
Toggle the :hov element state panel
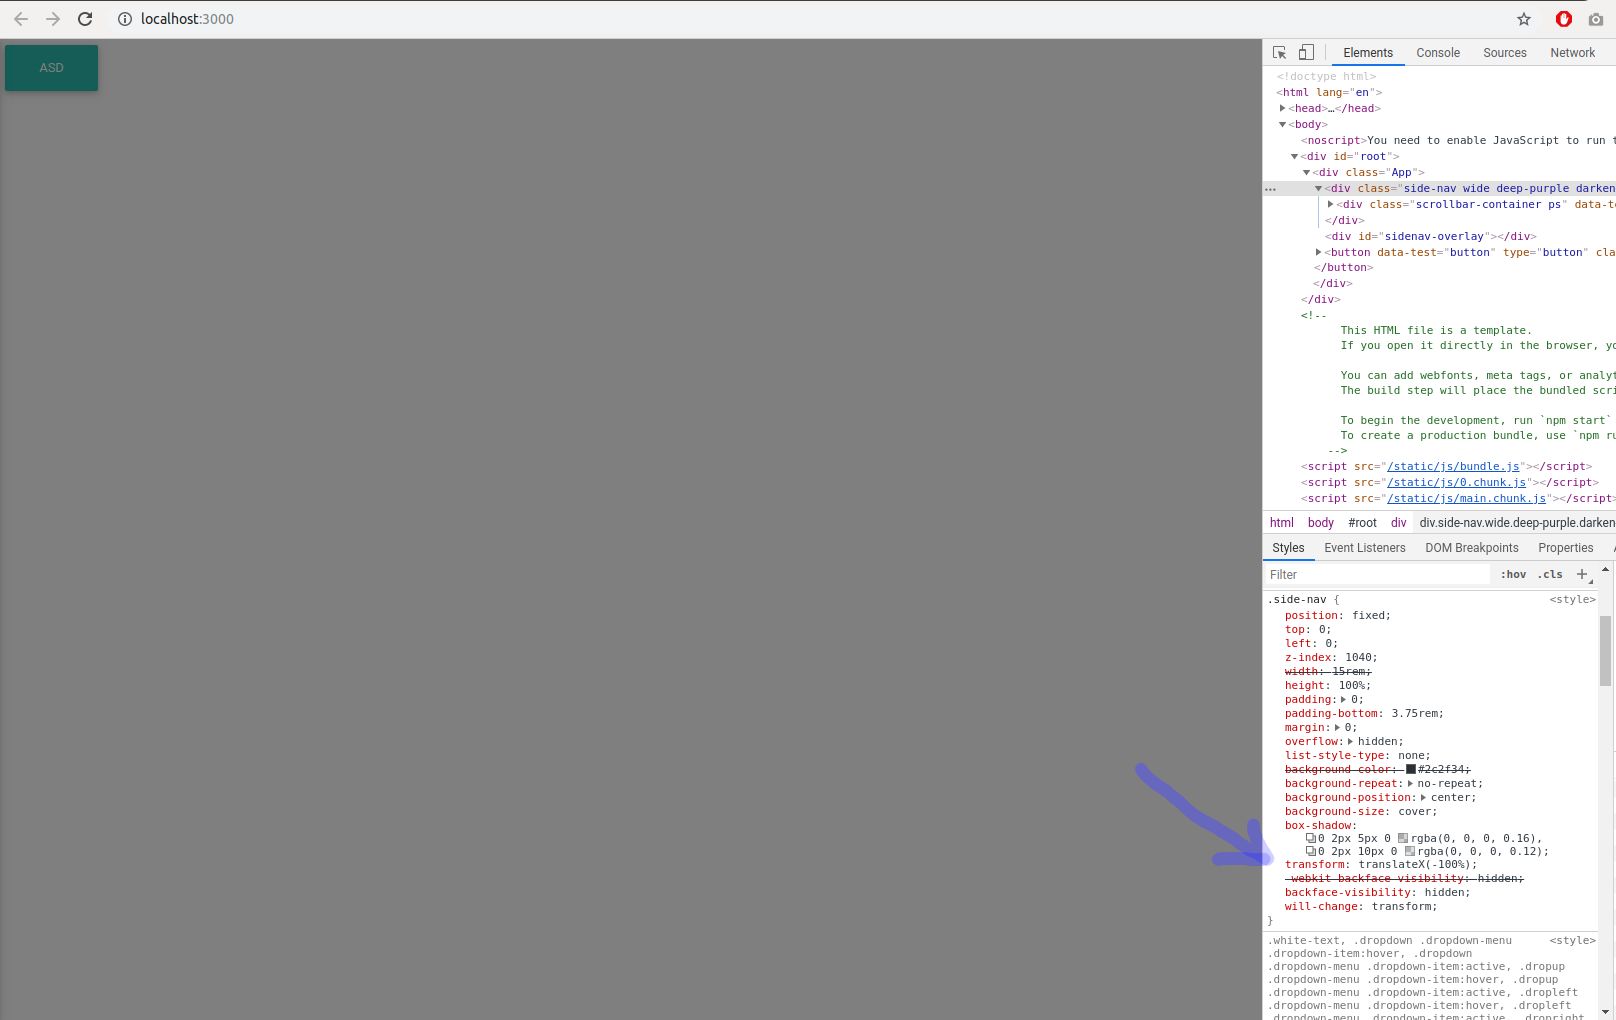[x=1513, y=574]
